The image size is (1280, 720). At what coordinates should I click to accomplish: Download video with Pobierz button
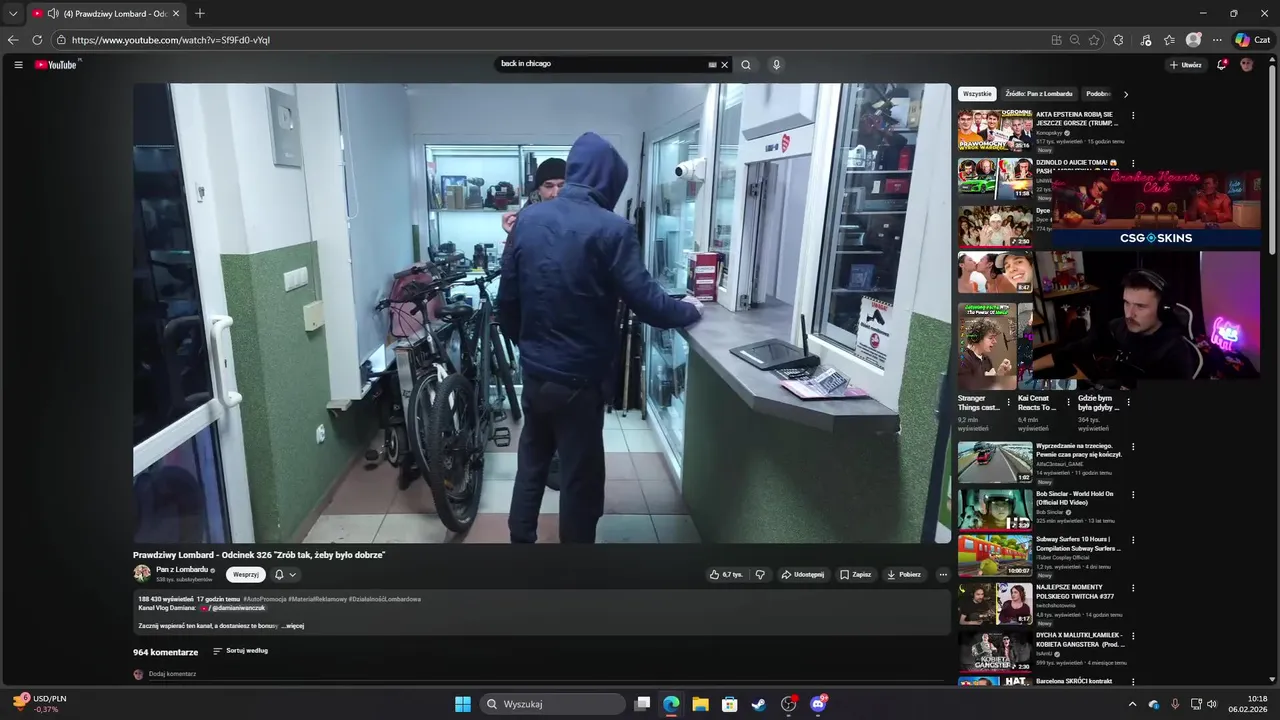point(903,575)
